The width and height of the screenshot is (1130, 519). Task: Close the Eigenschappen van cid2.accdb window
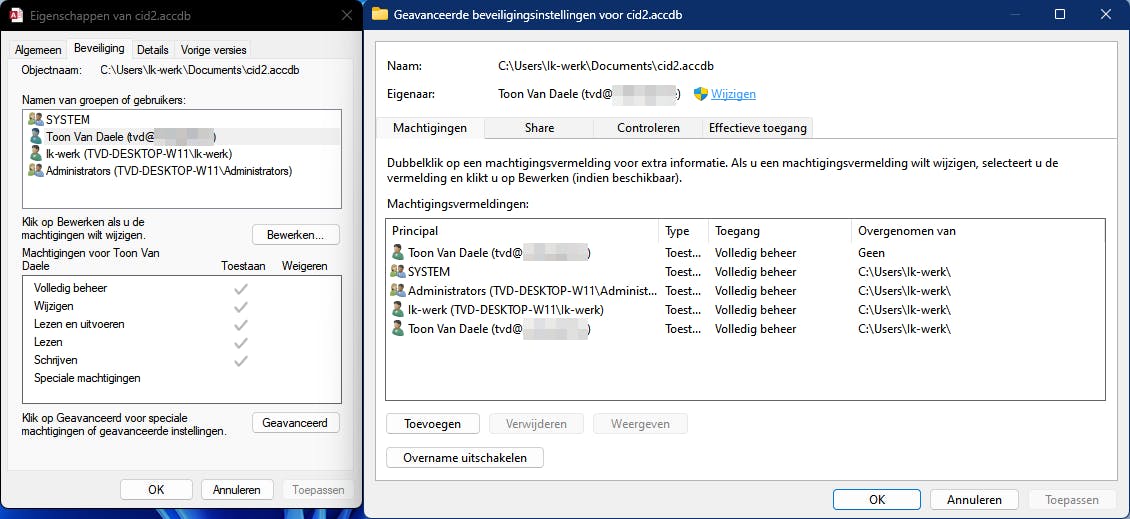coord(347,15)
